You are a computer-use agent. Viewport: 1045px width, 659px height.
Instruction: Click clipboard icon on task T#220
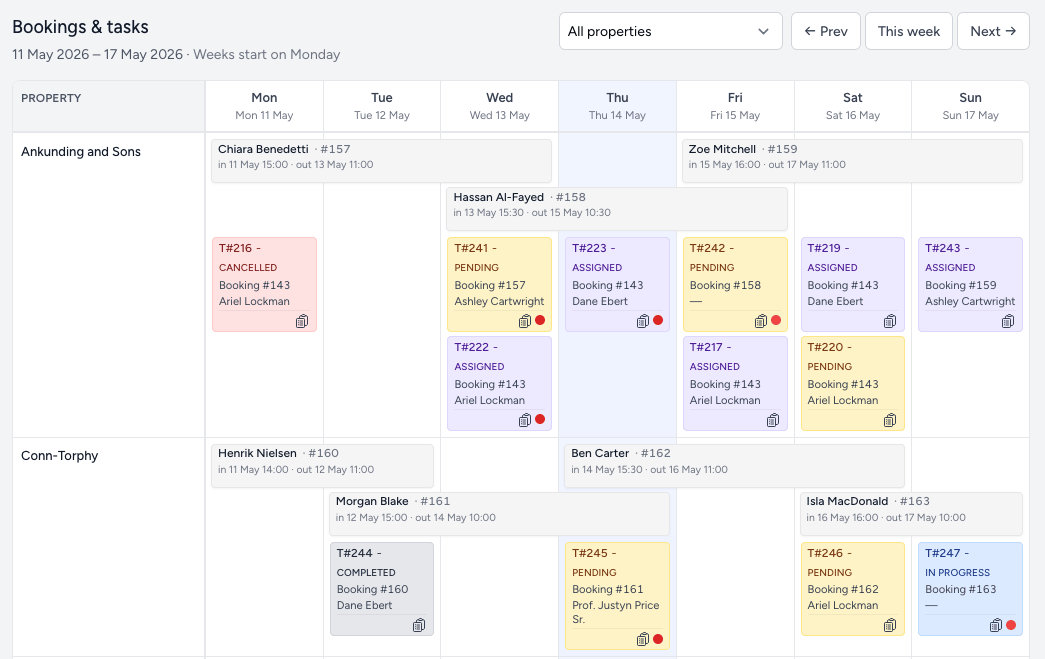pyautogui.click(x=890, y=420)
